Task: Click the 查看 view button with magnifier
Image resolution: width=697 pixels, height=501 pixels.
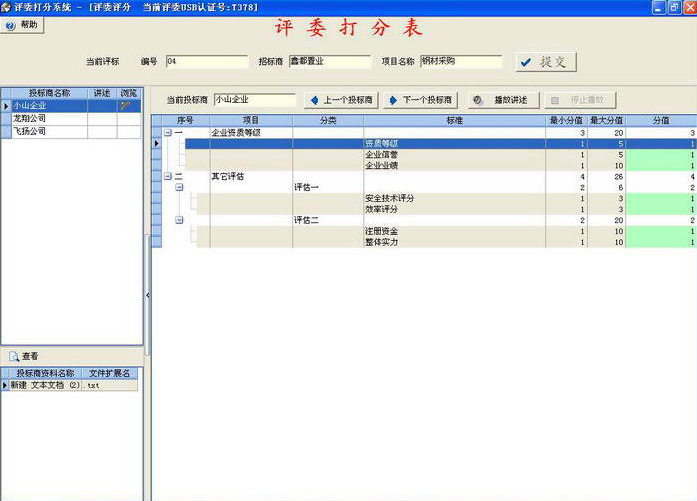Action: coord(24,356)
